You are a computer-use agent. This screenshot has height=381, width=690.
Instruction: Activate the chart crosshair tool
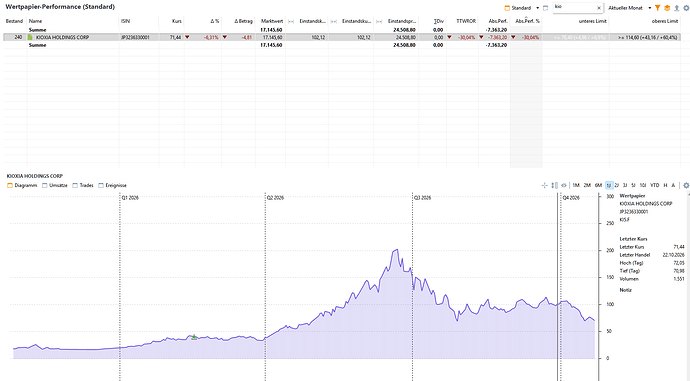[544, 185]
